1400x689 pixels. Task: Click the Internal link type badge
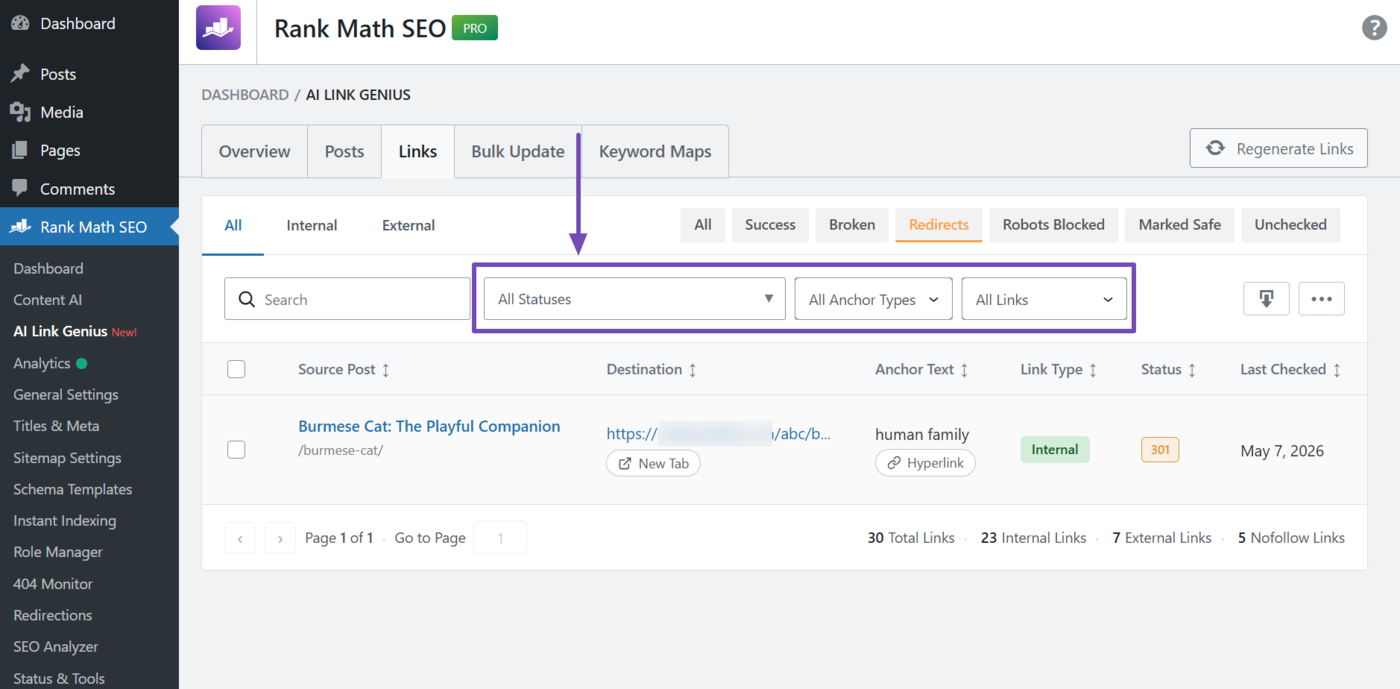(1055, 450)
